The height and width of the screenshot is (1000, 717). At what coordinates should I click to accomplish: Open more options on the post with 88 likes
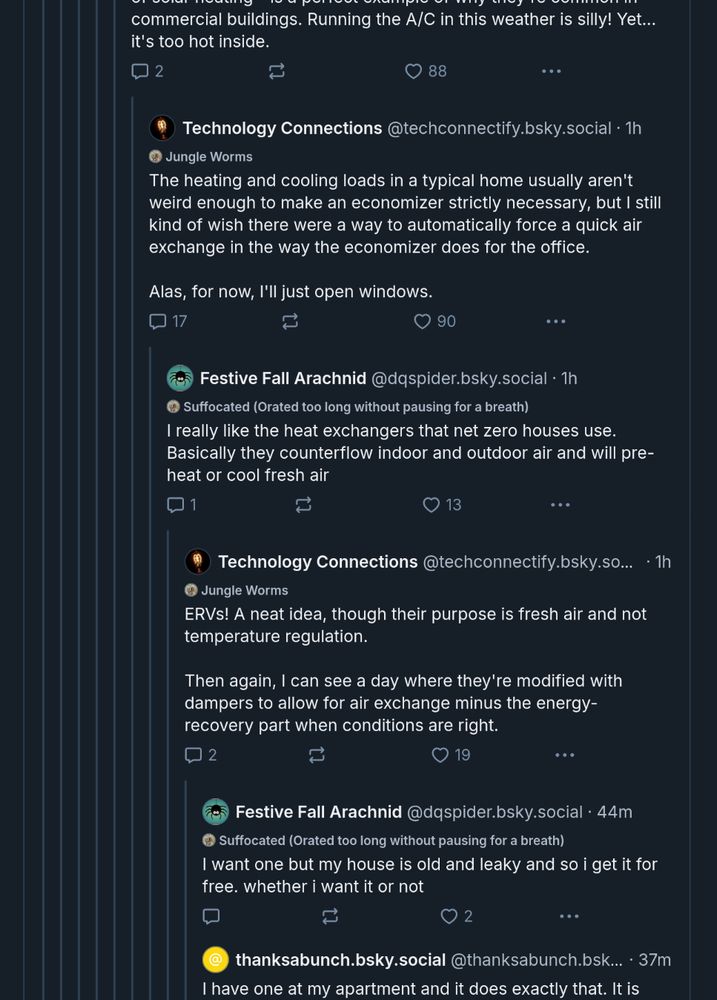click(551, 71)
